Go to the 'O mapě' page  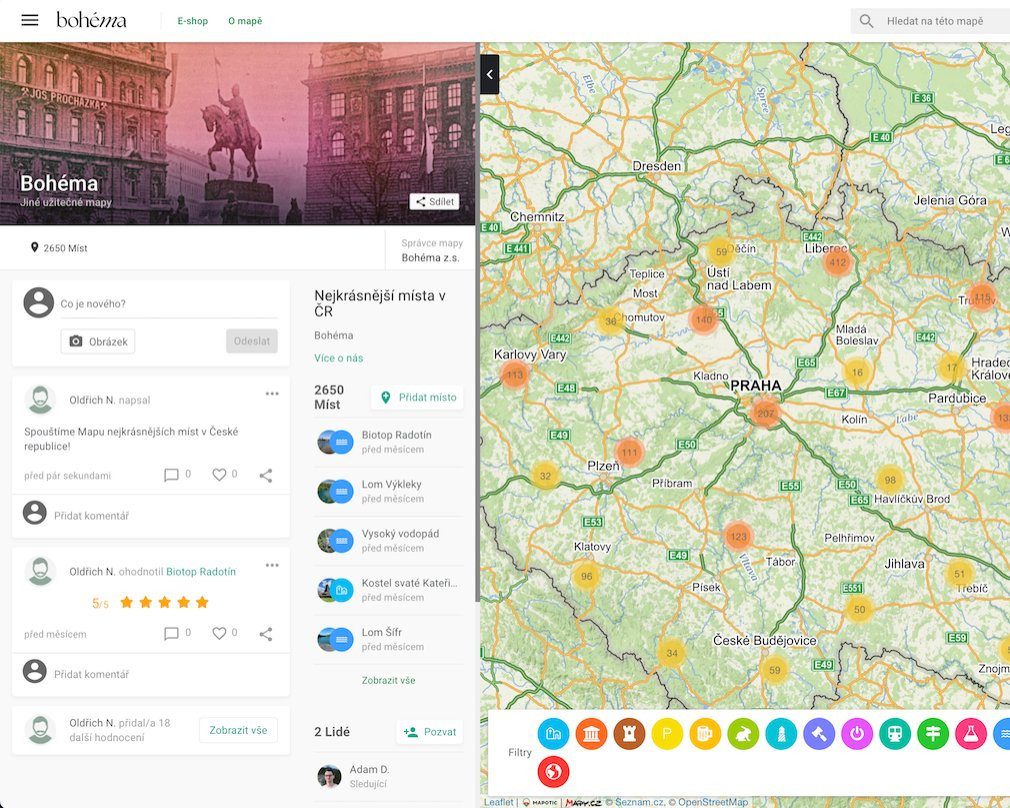[245, 21]
